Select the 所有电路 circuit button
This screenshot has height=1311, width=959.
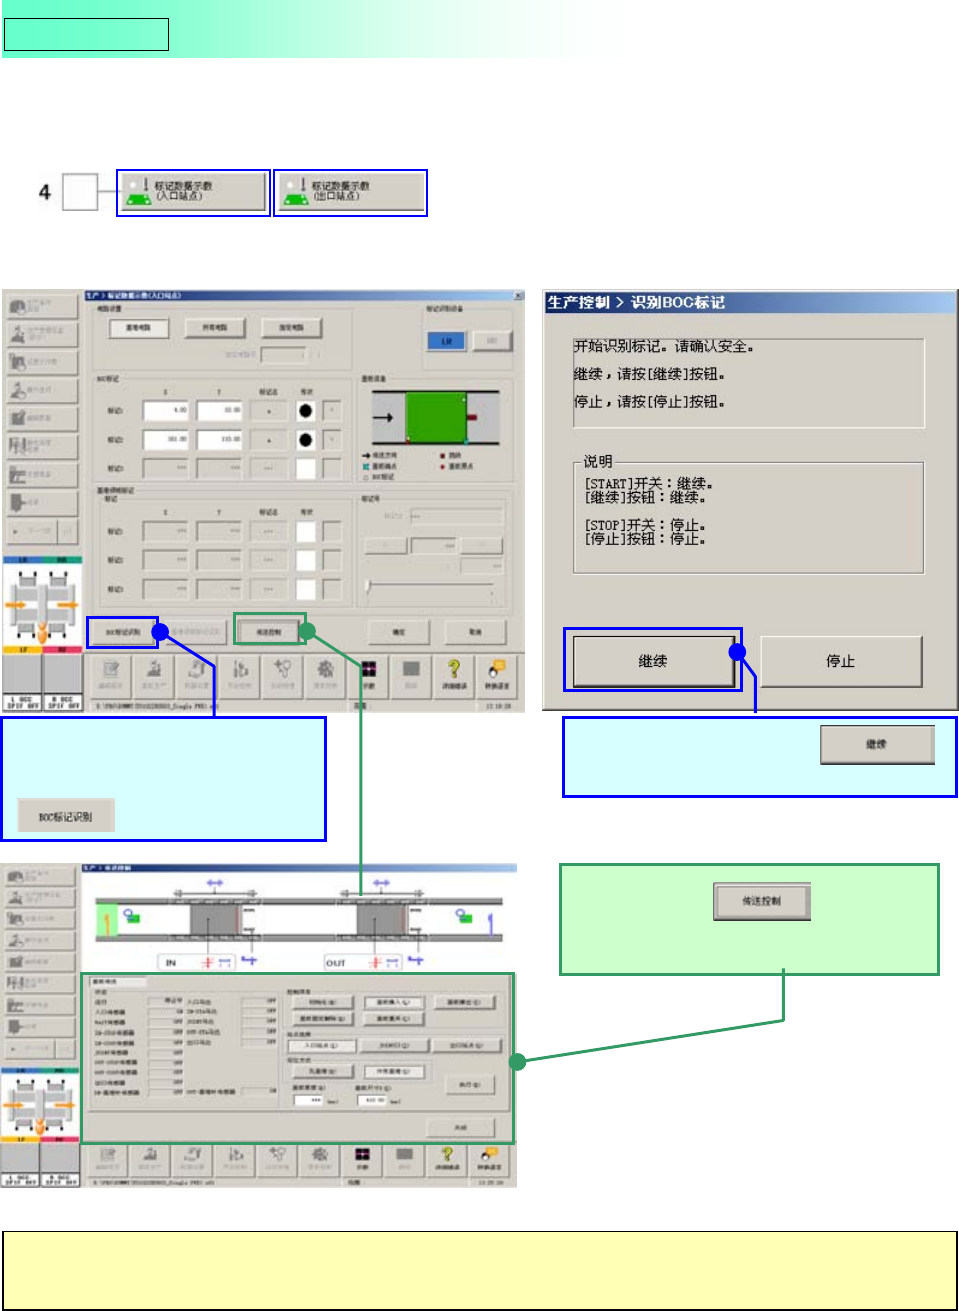215,328
